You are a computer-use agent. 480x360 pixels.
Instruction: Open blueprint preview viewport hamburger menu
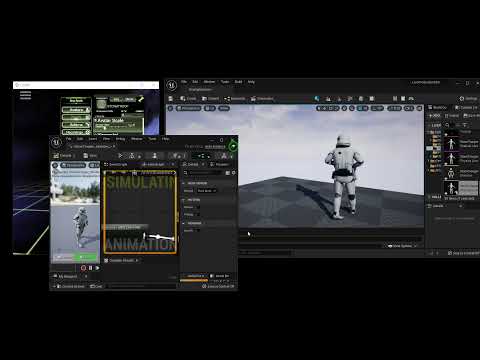[55, 165]
